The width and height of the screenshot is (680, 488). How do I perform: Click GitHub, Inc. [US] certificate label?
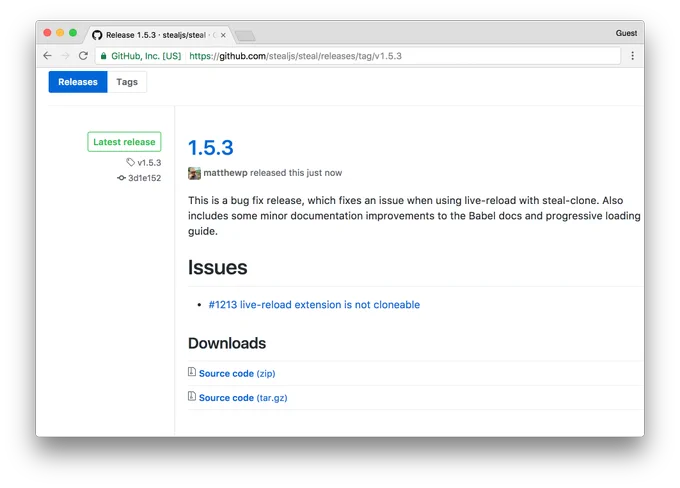(x=146, y=56)
